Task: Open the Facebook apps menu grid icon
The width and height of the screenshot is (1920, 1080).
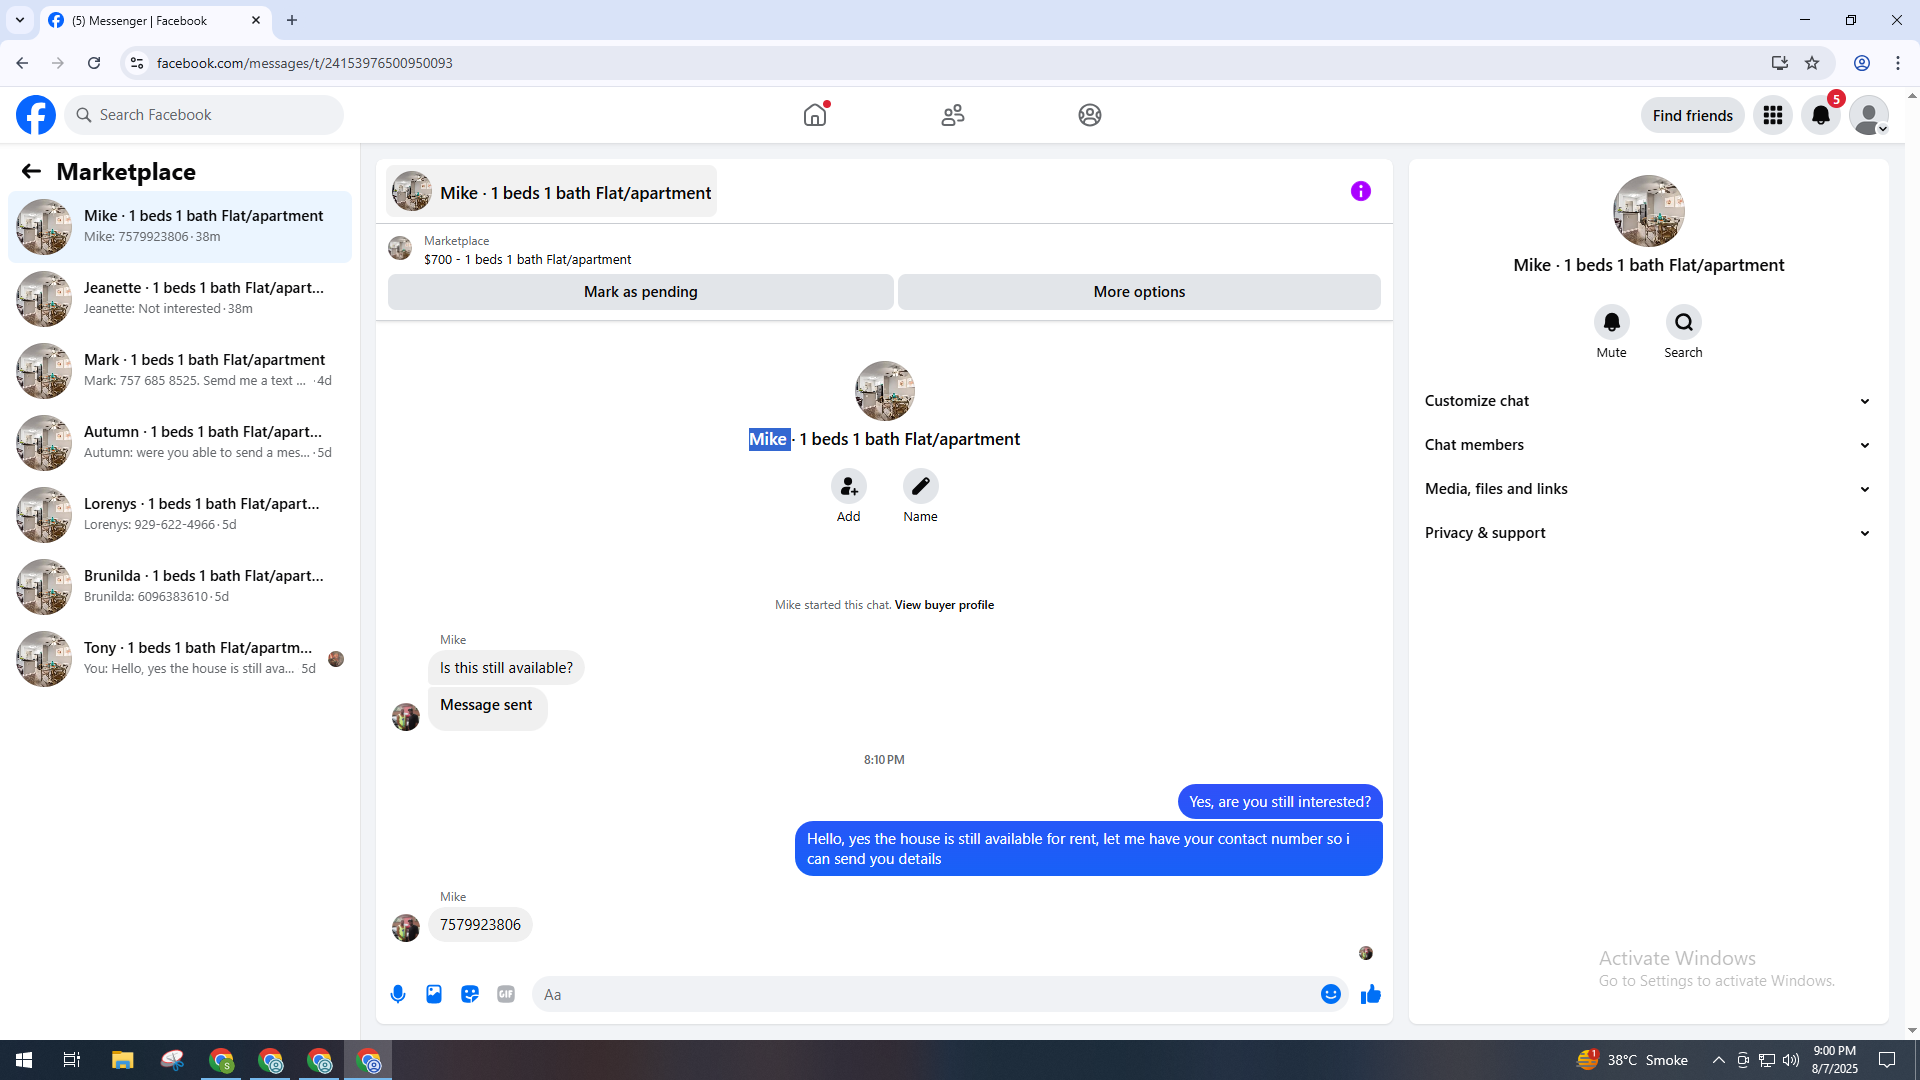Action: (1773, 115)
